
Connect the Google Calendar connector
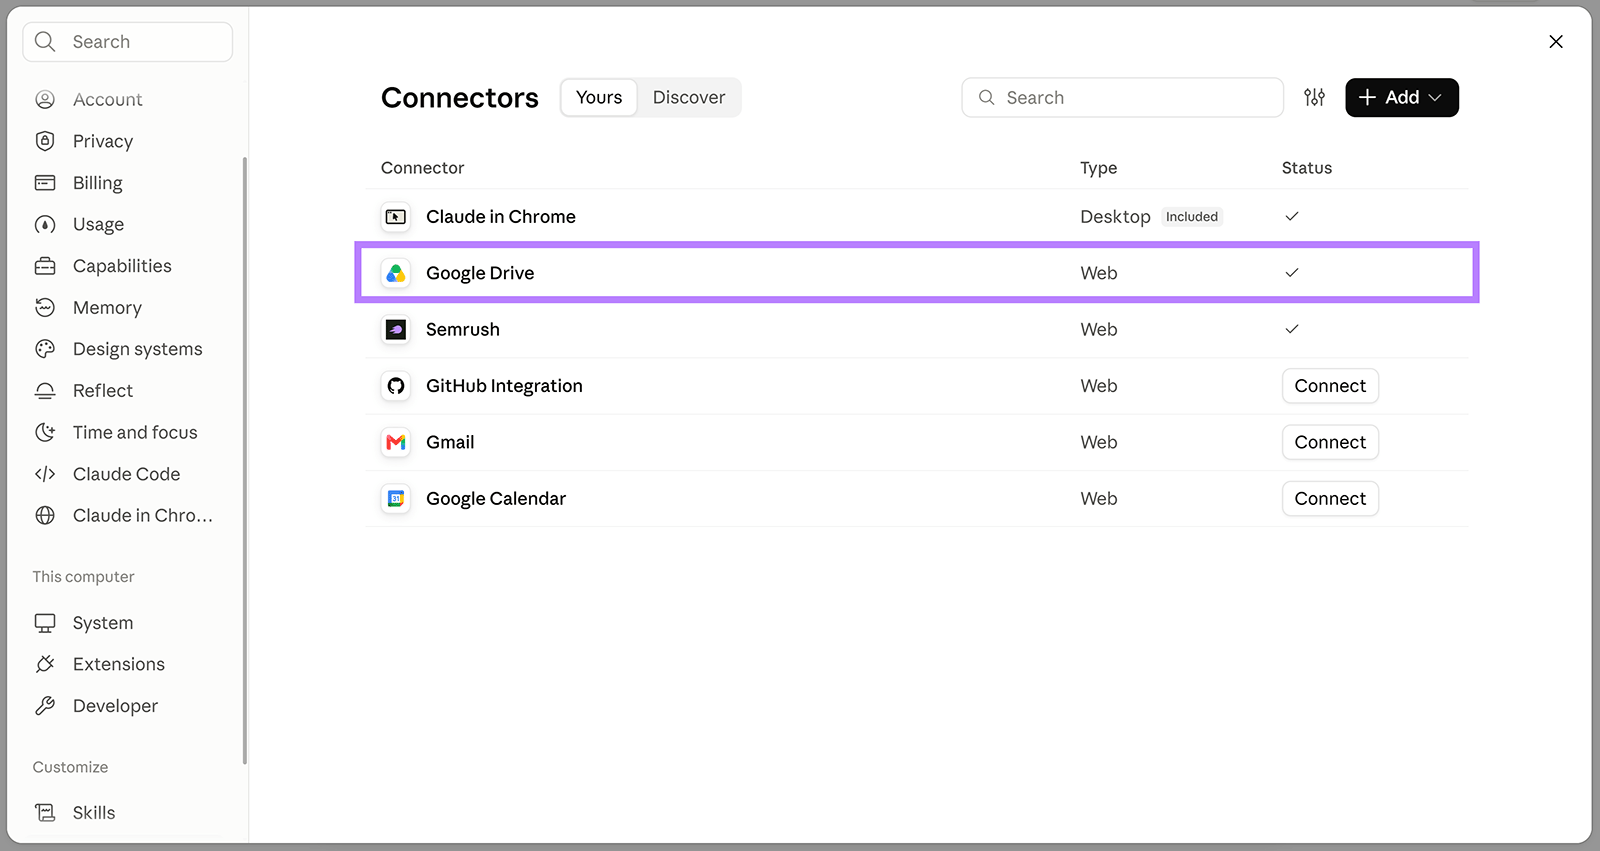click(x=1330, y=498)
